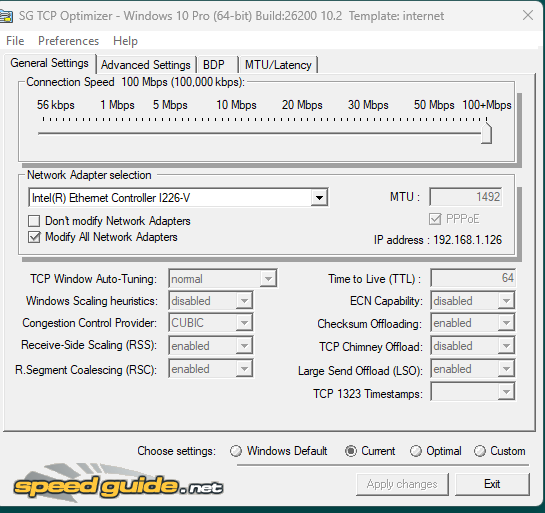The image size is (545, 513).
Task: Expand the R.Segment Coalescing (RSC) dropdown
Action: tap(244, 369)
